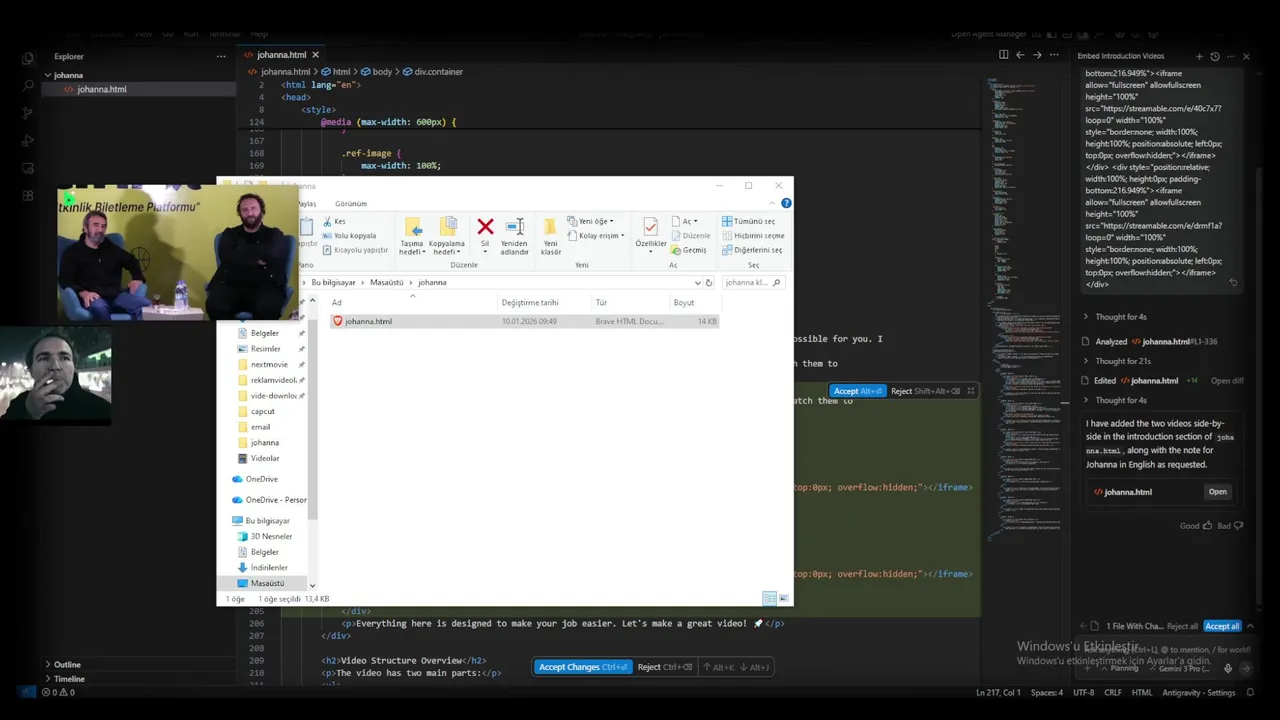This screenshot has width=1280, height=720.
Task: Click Accept Changes button at bottom
Action: 583,667
